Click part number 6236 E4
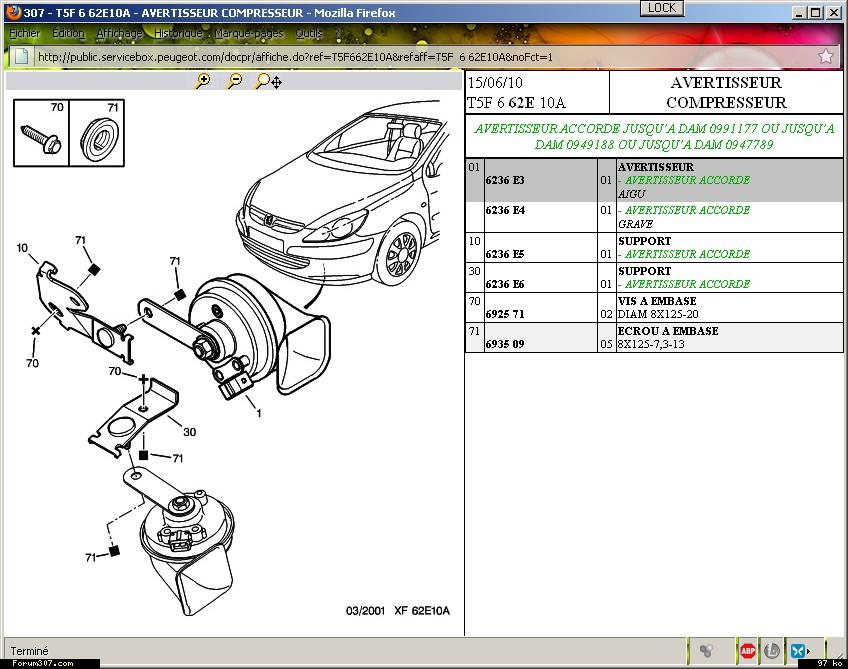848x669 pixels. click(505, 210)
